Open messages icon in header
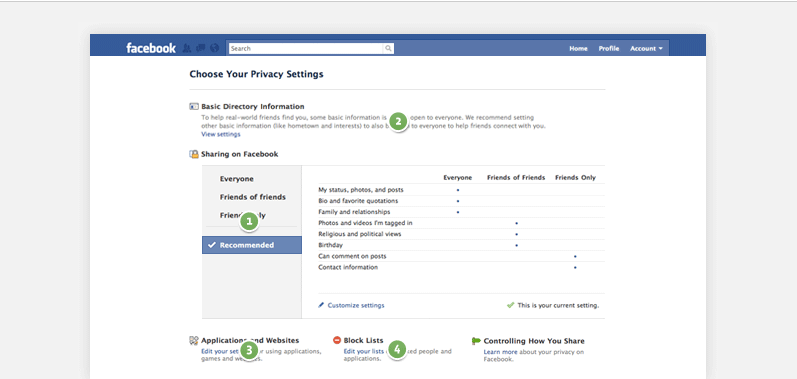The image size is (797, 379). pyautogui.click(x=200, y=48)
